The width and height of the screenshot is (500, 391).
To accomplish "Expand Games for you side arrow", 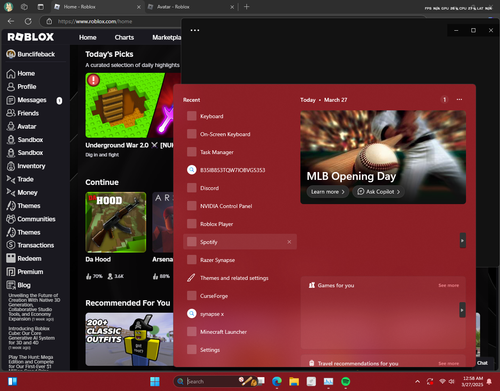I will point(462,310).
